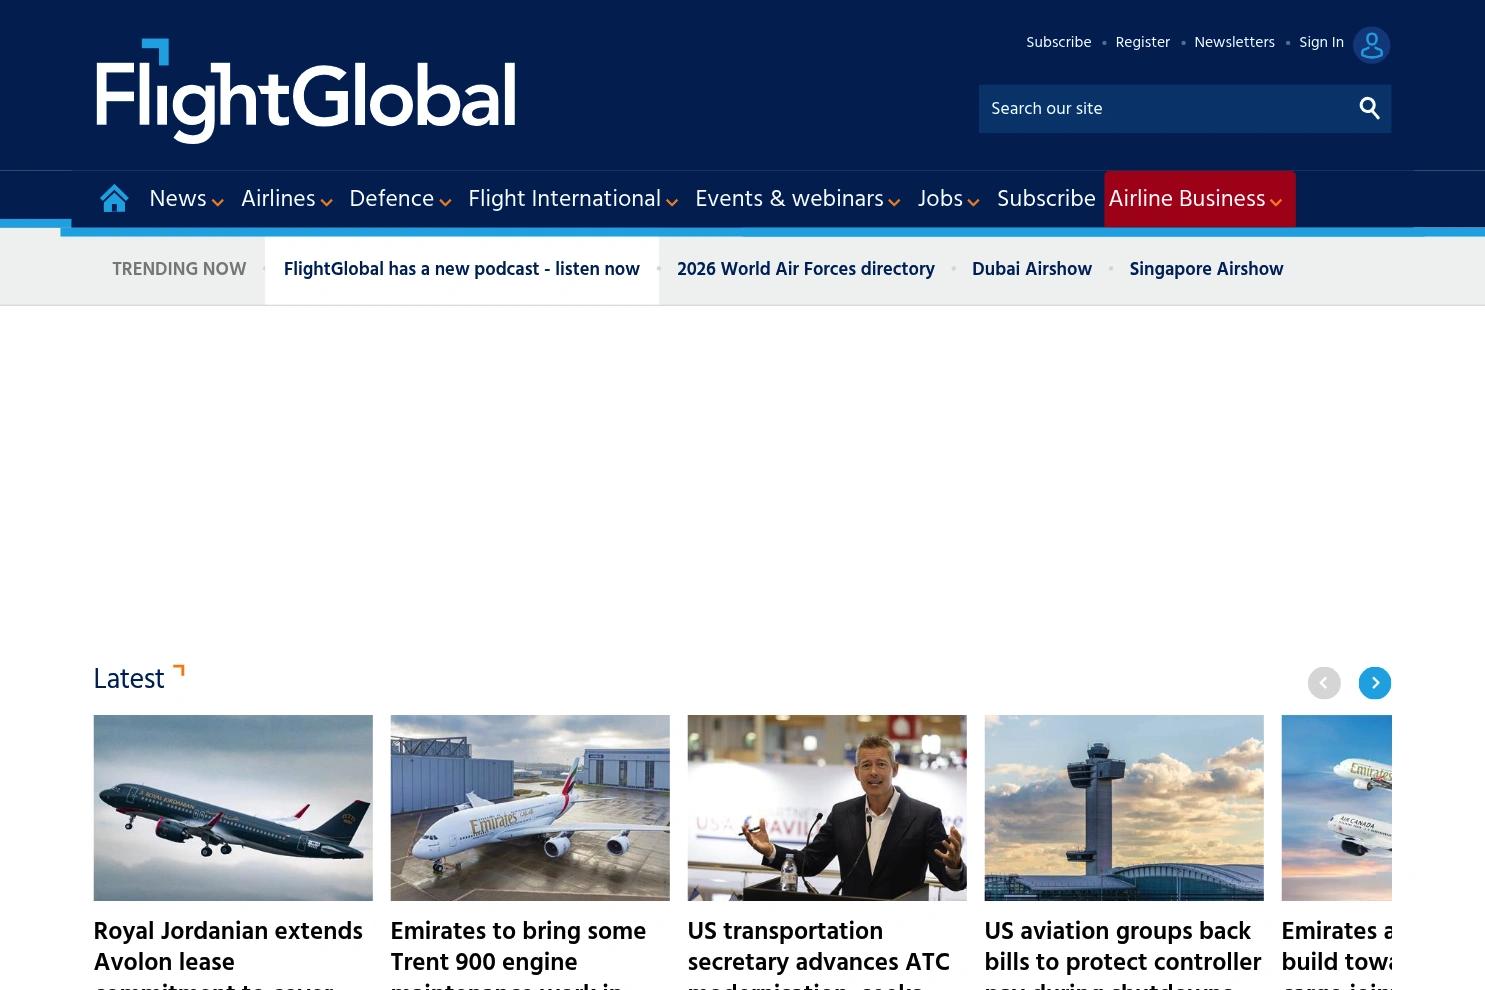Open 2026 World Air Forces directory link

pos(805,270)
